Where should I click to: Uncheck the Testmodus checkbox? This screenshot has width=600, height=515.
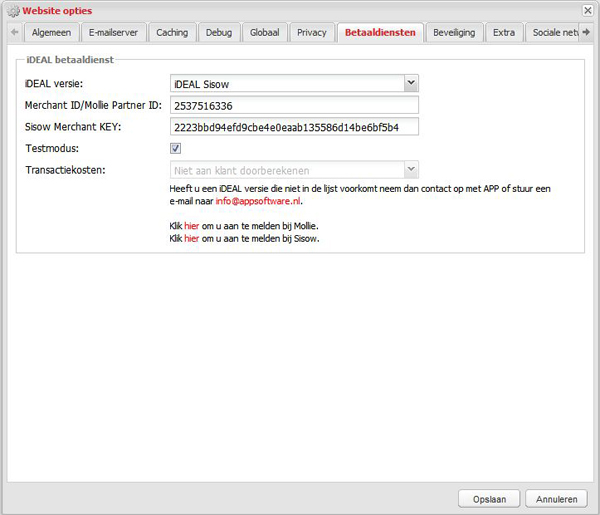click(176, 148)
